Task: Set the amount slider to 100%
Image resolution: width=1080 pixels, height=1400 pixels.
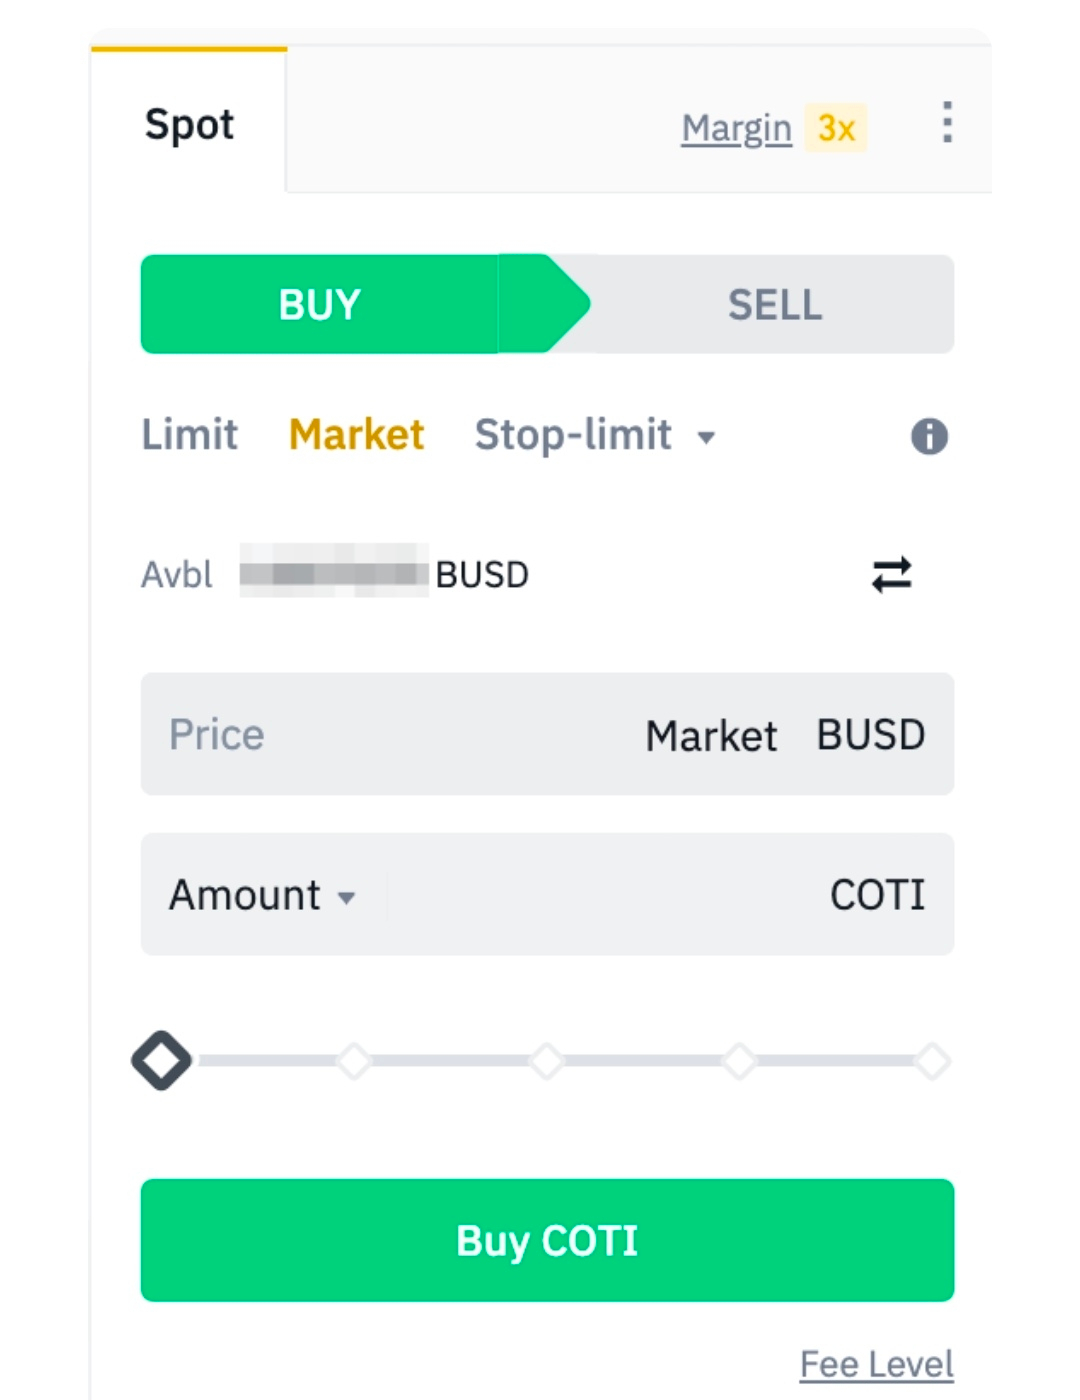Action: click(x=932, y=1061)
